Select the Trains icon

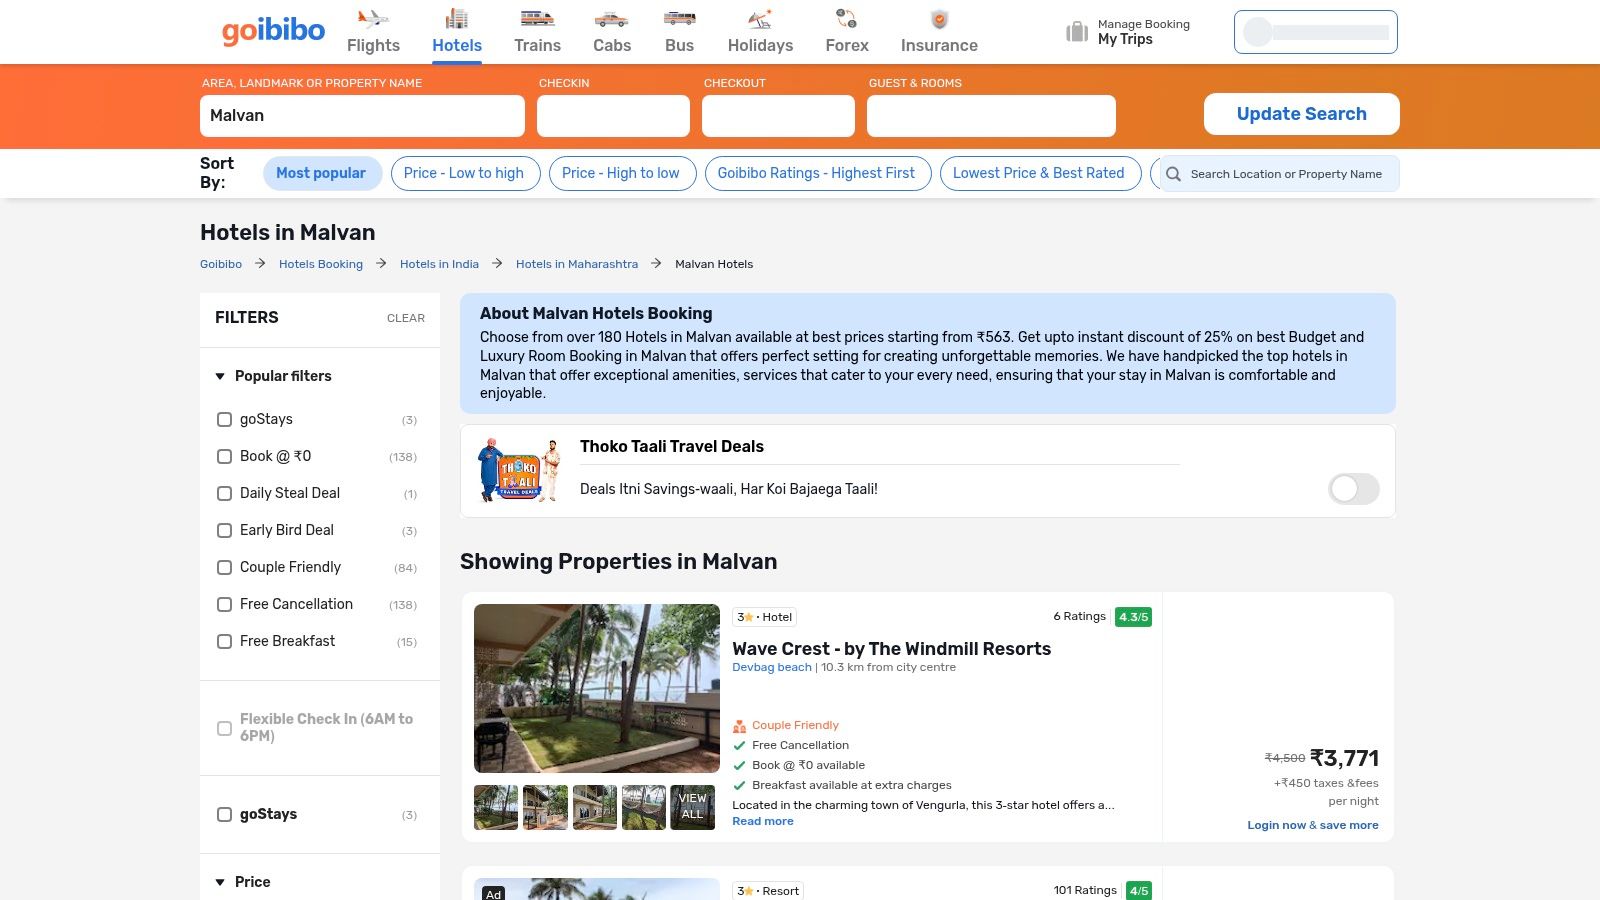pyautogui.click(x=537, y=19)
